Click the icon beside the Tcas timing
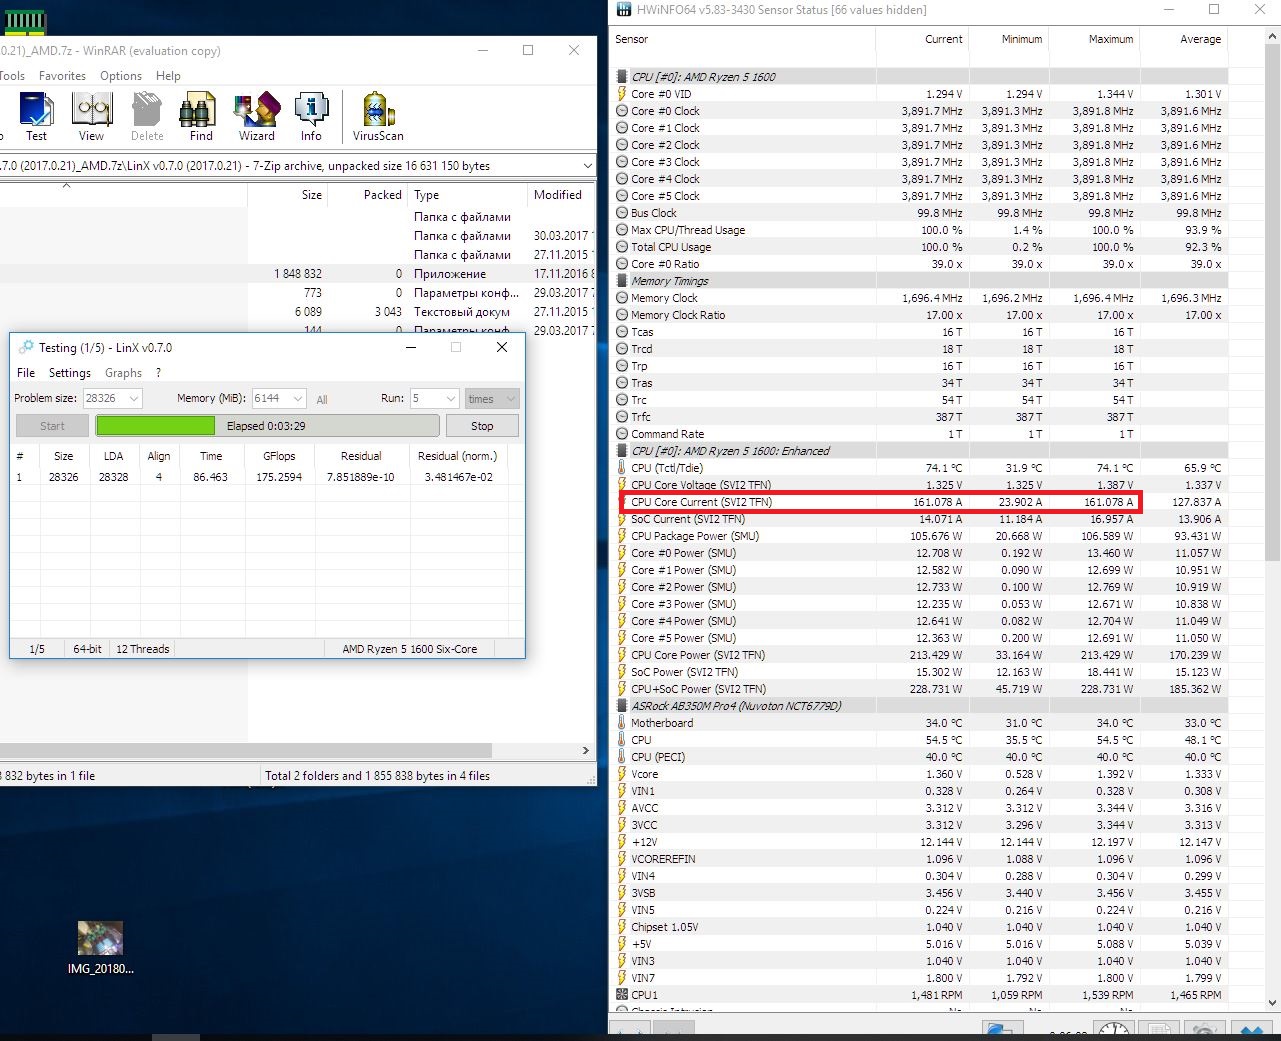1281x1041 pixels. (x=622, y=332)
